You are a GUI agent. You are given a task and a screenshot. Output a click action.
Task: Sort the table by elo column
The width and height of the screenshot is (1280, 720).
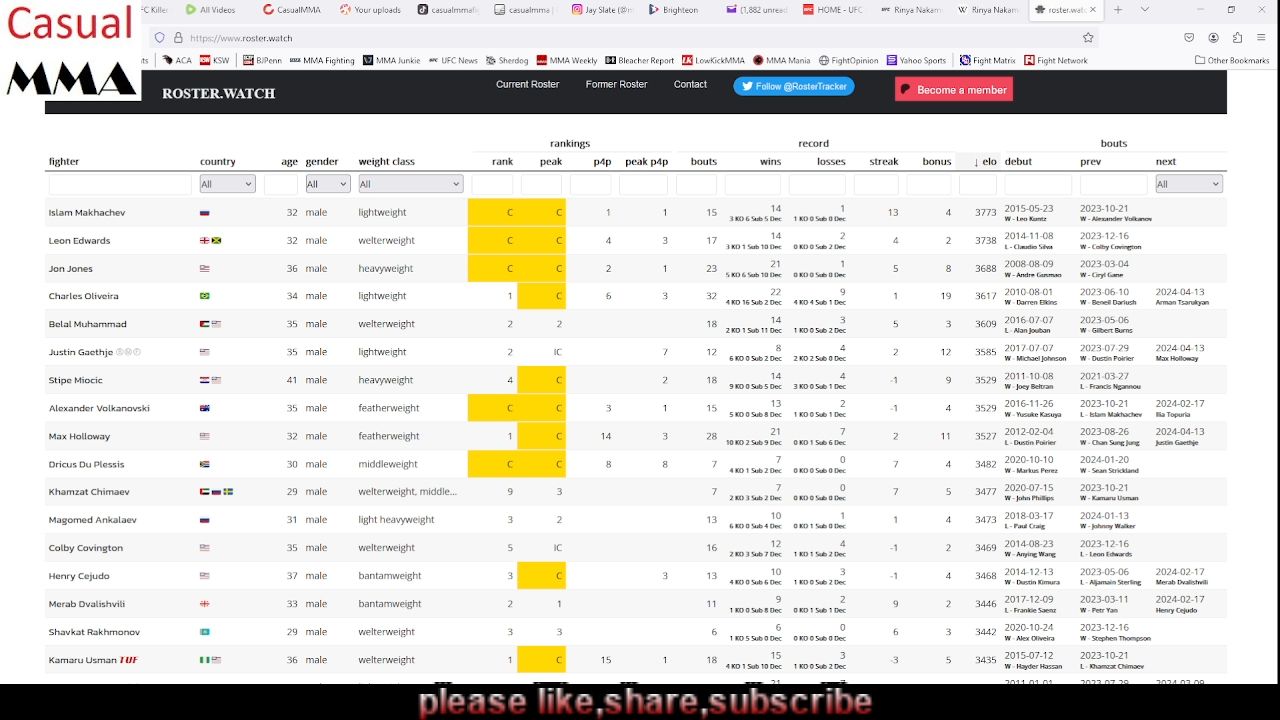click(985, 162)
